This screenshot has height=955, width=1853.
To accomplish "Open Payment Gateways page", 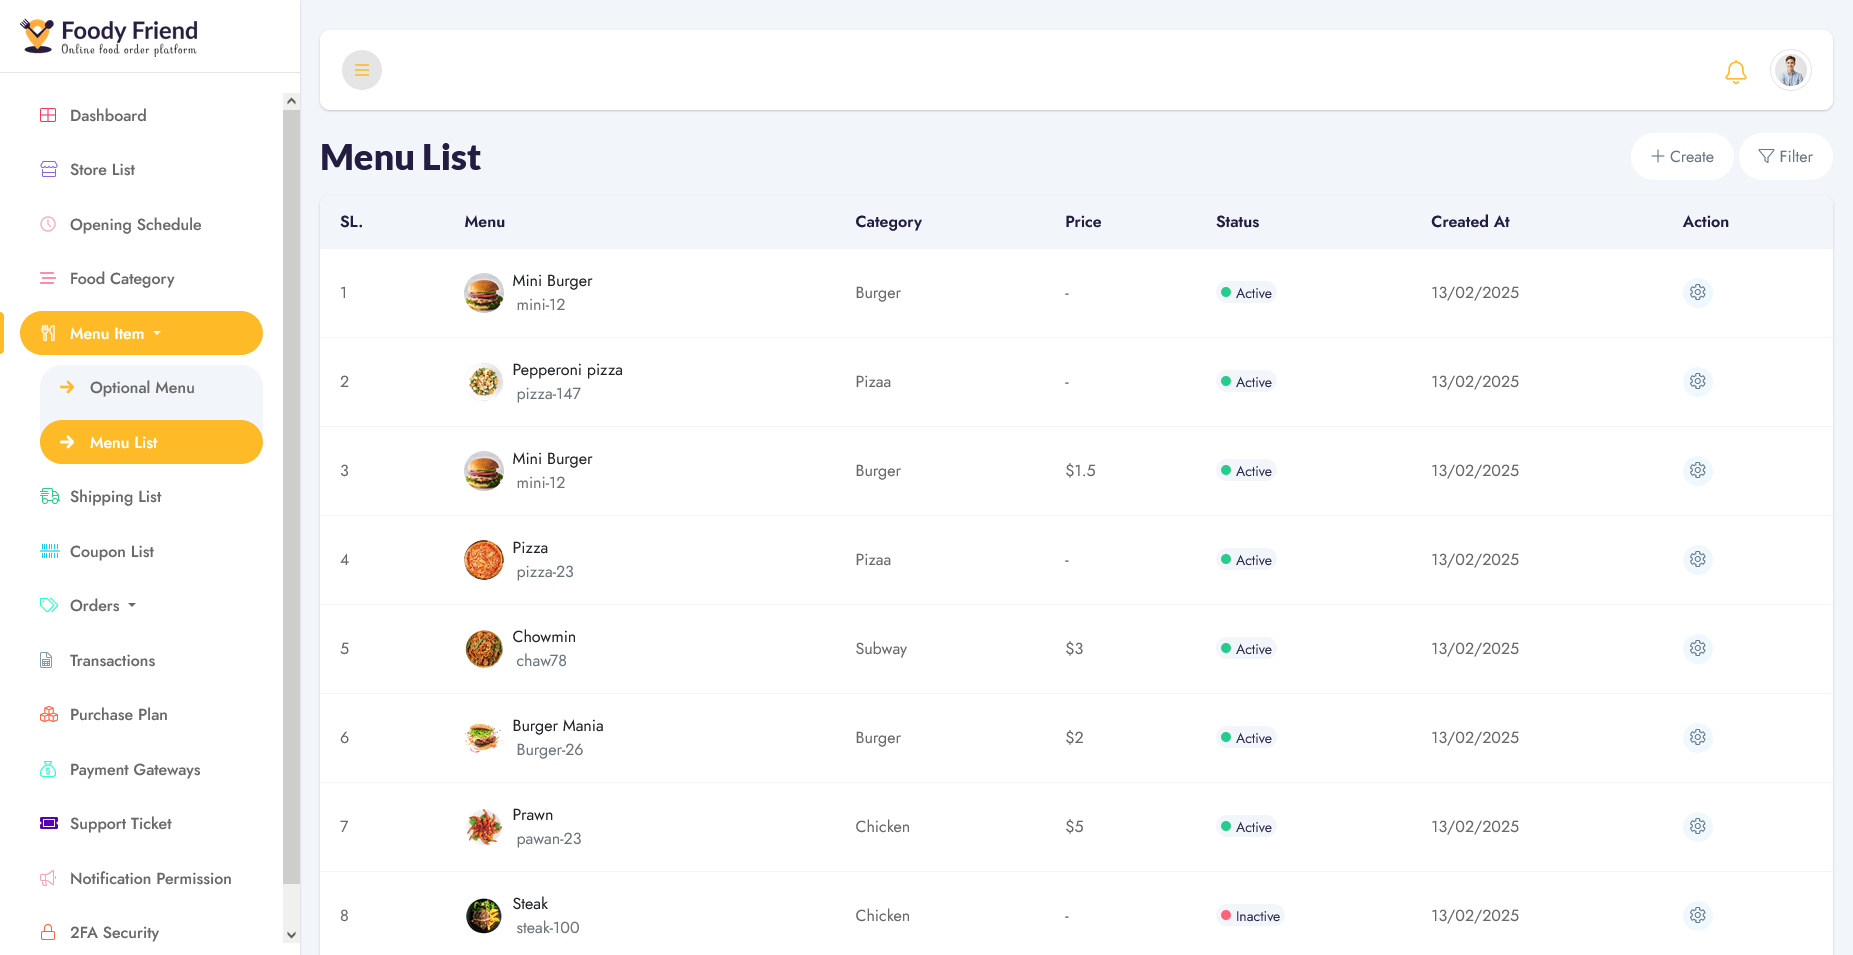I will point(141,769).
